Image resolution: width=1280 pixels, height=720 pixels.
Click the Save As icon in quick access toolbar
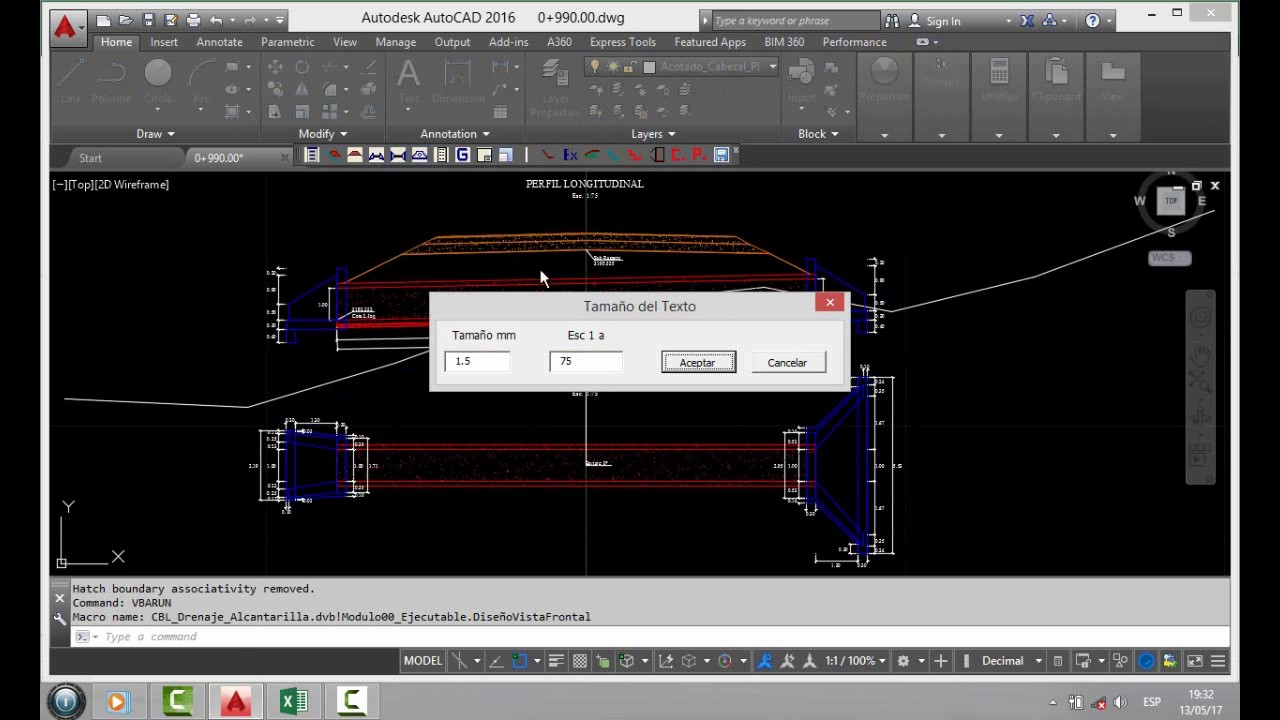[170, 20]
